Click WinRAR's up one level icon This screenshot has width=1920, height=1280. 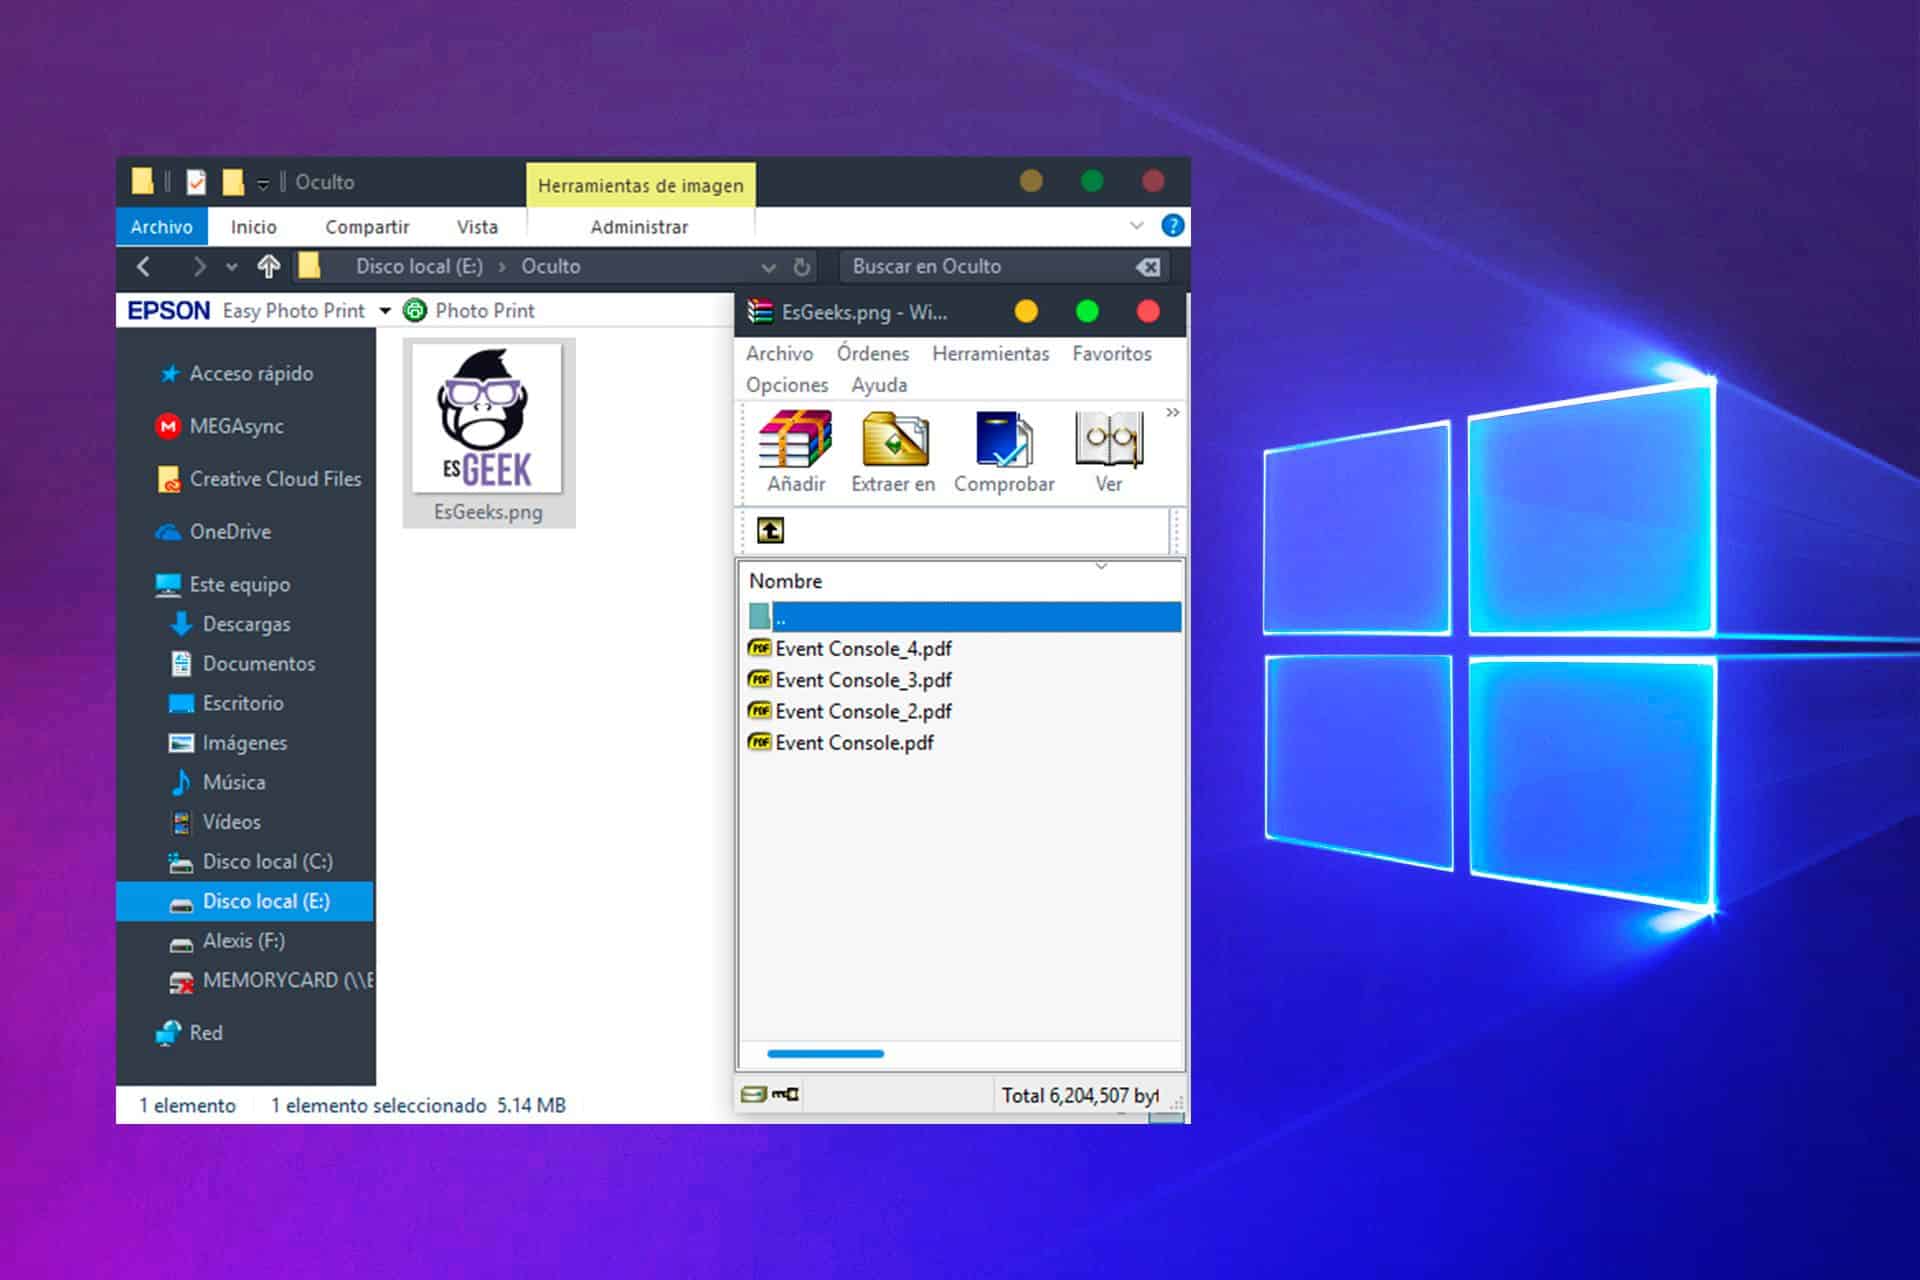pyautogui.click(x=770, y=531)
